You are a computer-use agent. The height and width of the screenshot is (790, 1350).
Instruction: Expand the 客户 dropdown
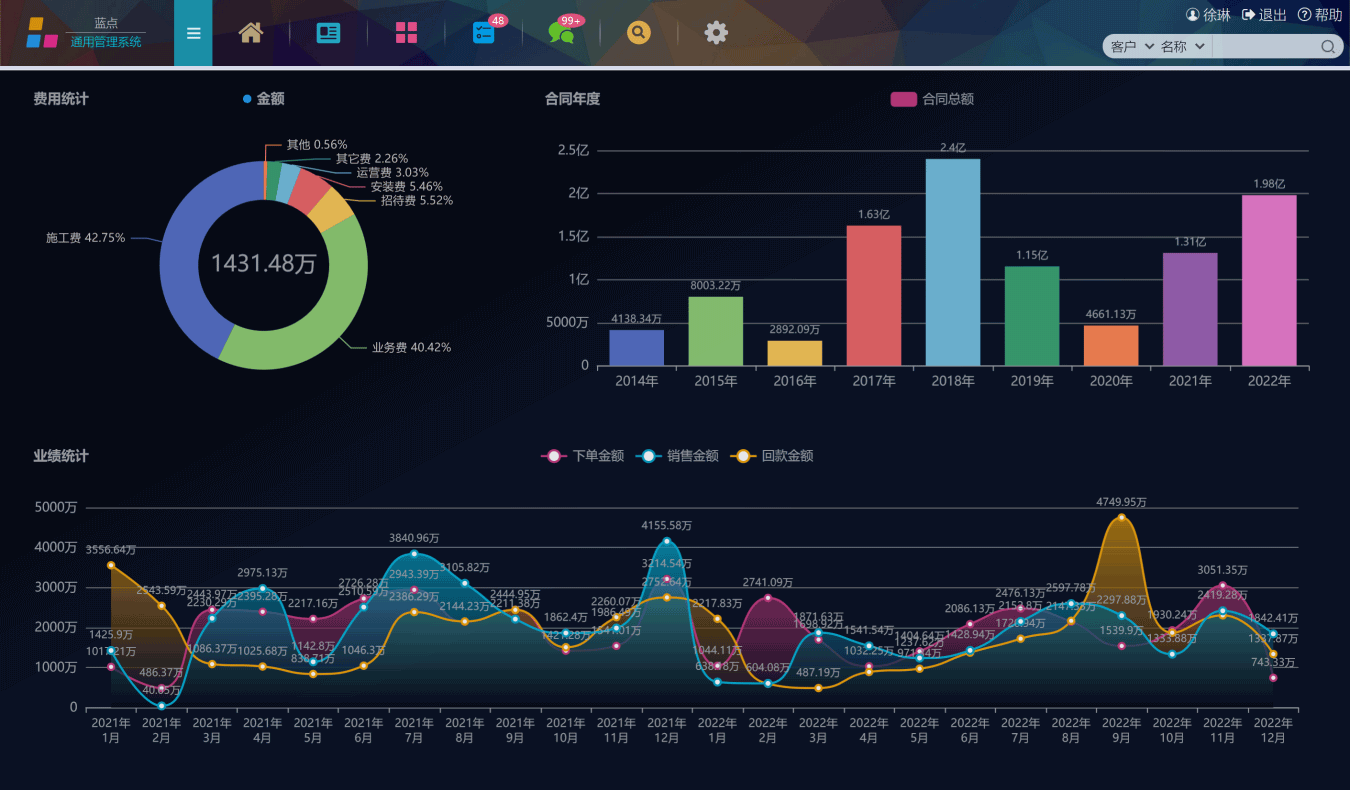(x=1132, y=47)
